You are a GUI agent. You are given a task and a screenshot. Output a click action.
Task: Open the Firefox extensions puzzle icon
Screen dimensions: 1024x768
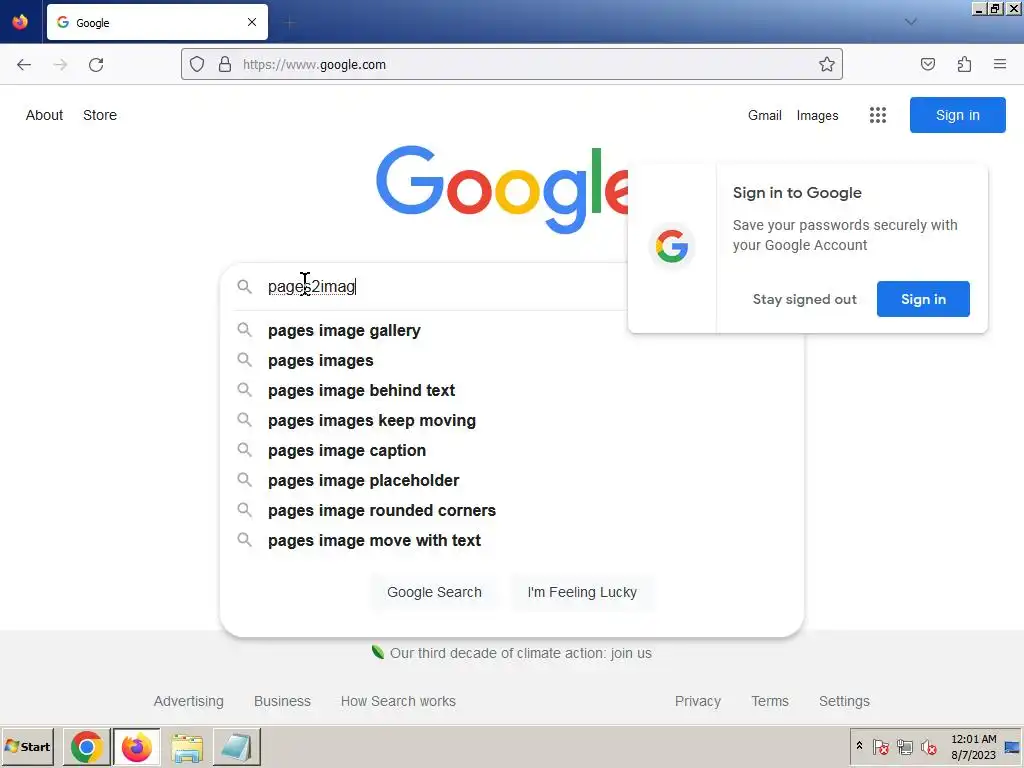[x=964, y=64]
